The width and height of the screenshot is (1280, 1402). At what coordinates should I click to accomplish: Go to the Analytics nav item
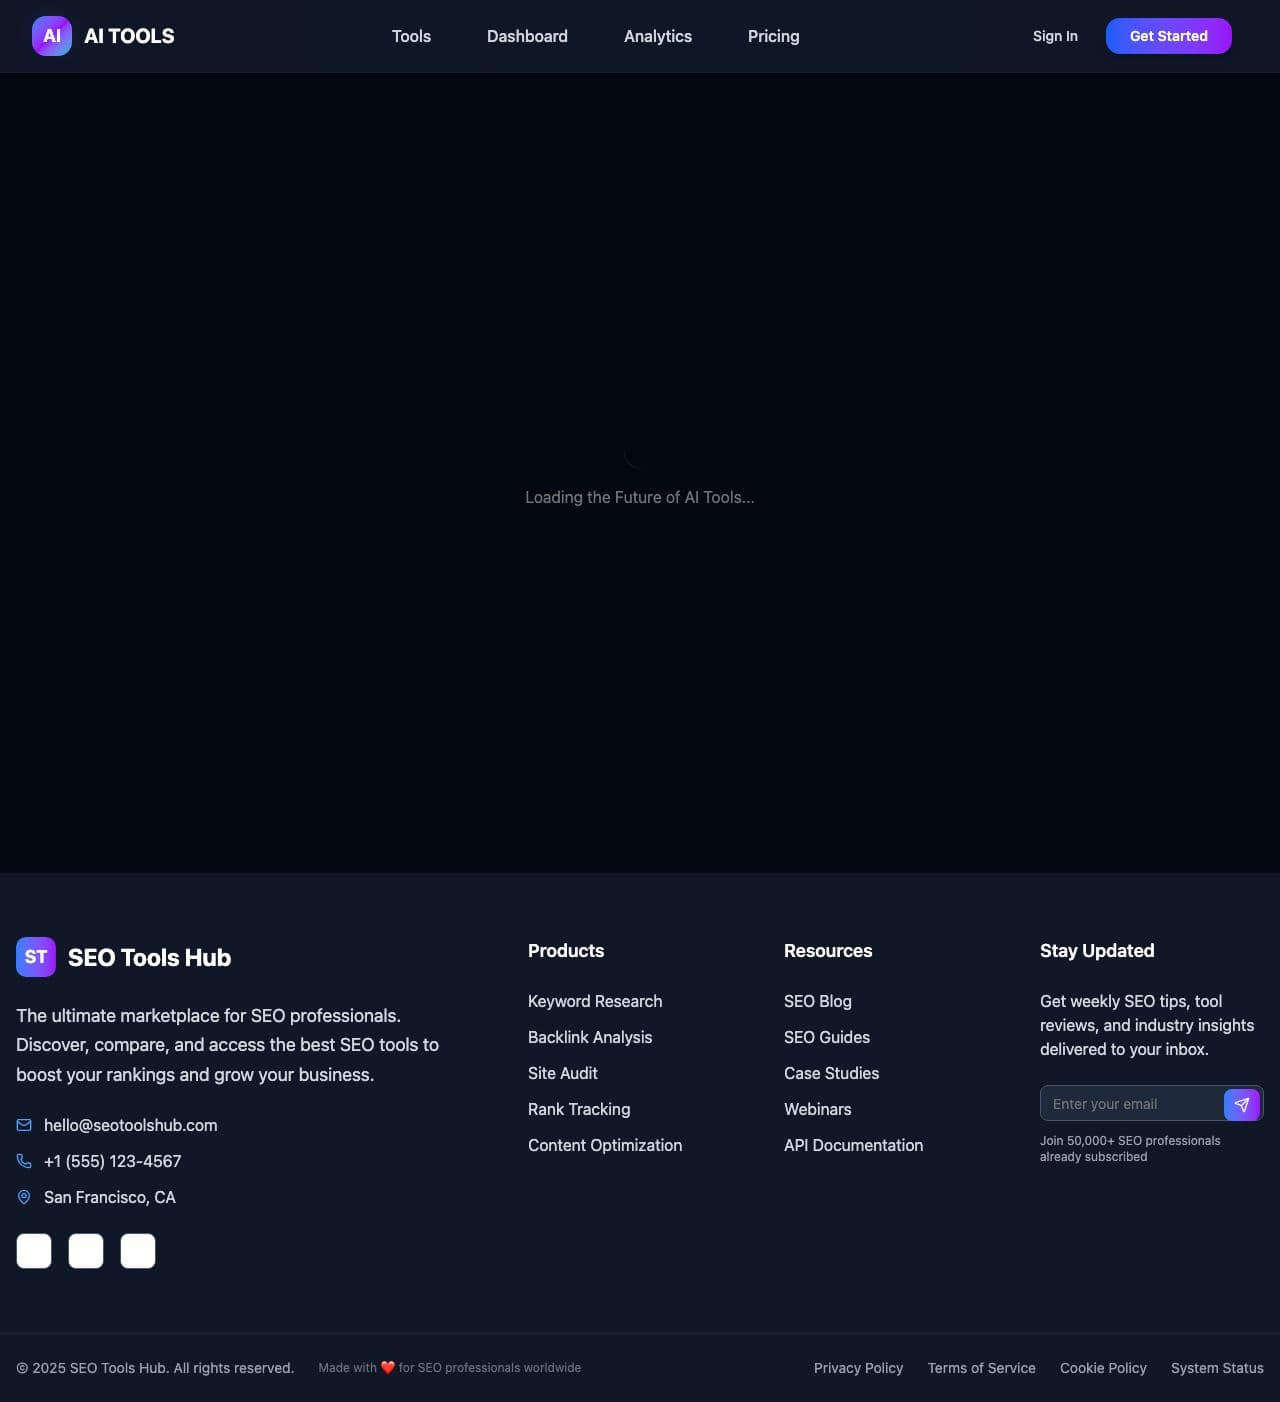click(x=658, y=36)
